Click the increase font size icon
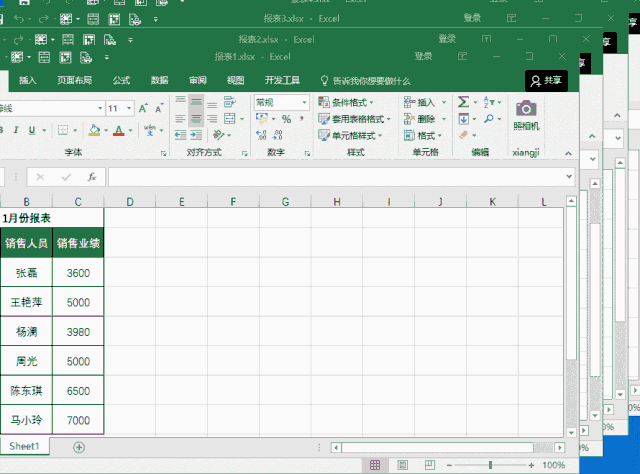This screenshot has height=474, width=640. point(145,108)
